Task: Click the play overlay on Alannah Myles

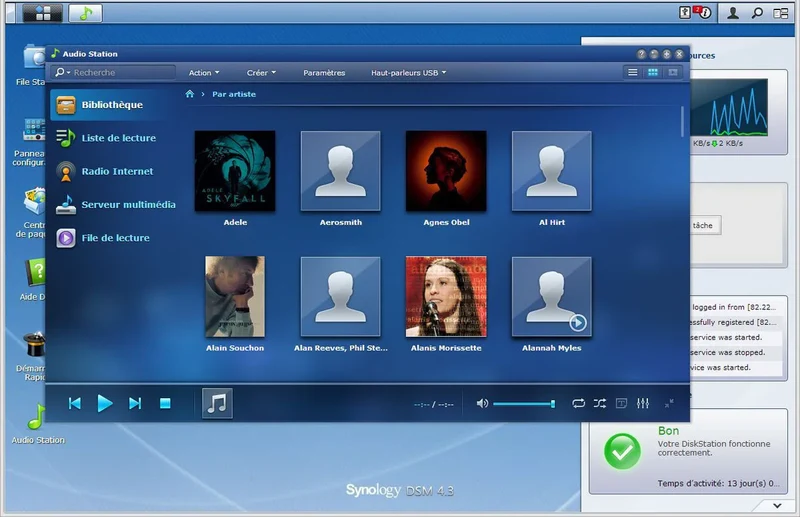Action: point(578,323)
